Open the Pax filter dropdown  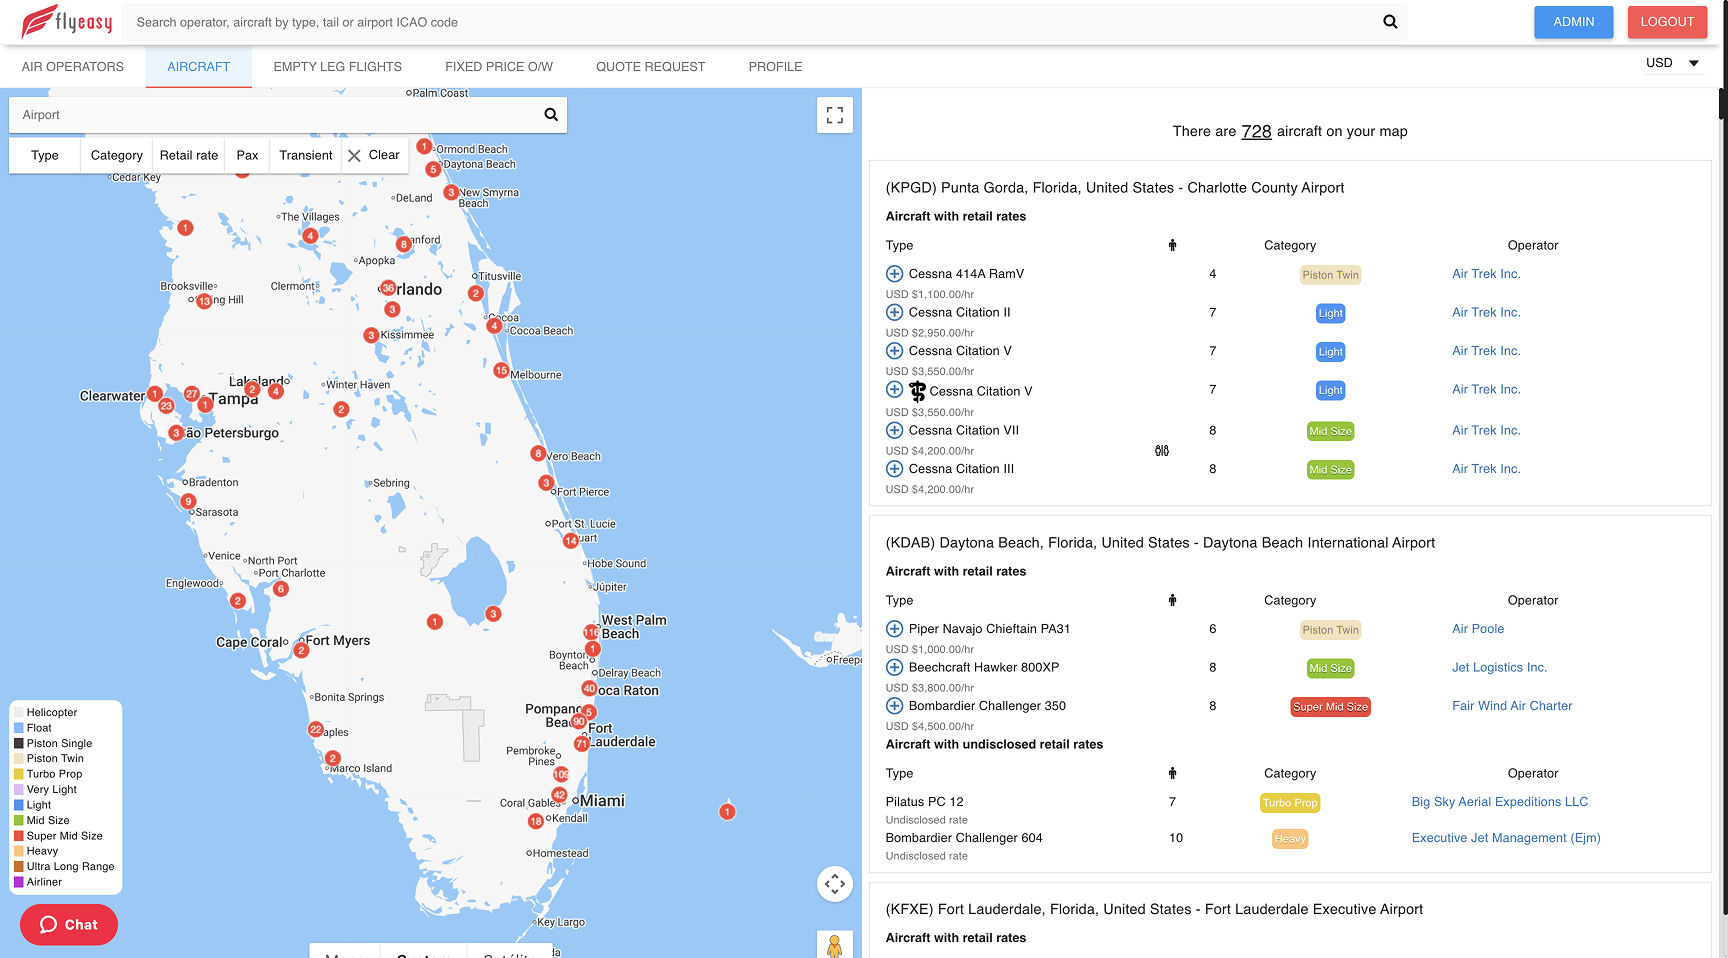pyautogui.click(x=247, y=156)
